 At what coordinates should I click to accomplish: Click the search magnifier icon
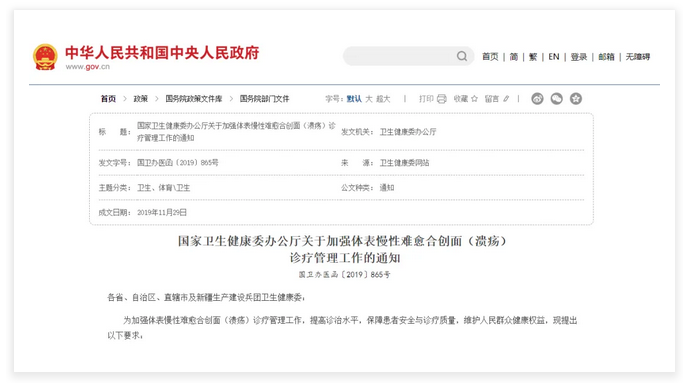462,56
